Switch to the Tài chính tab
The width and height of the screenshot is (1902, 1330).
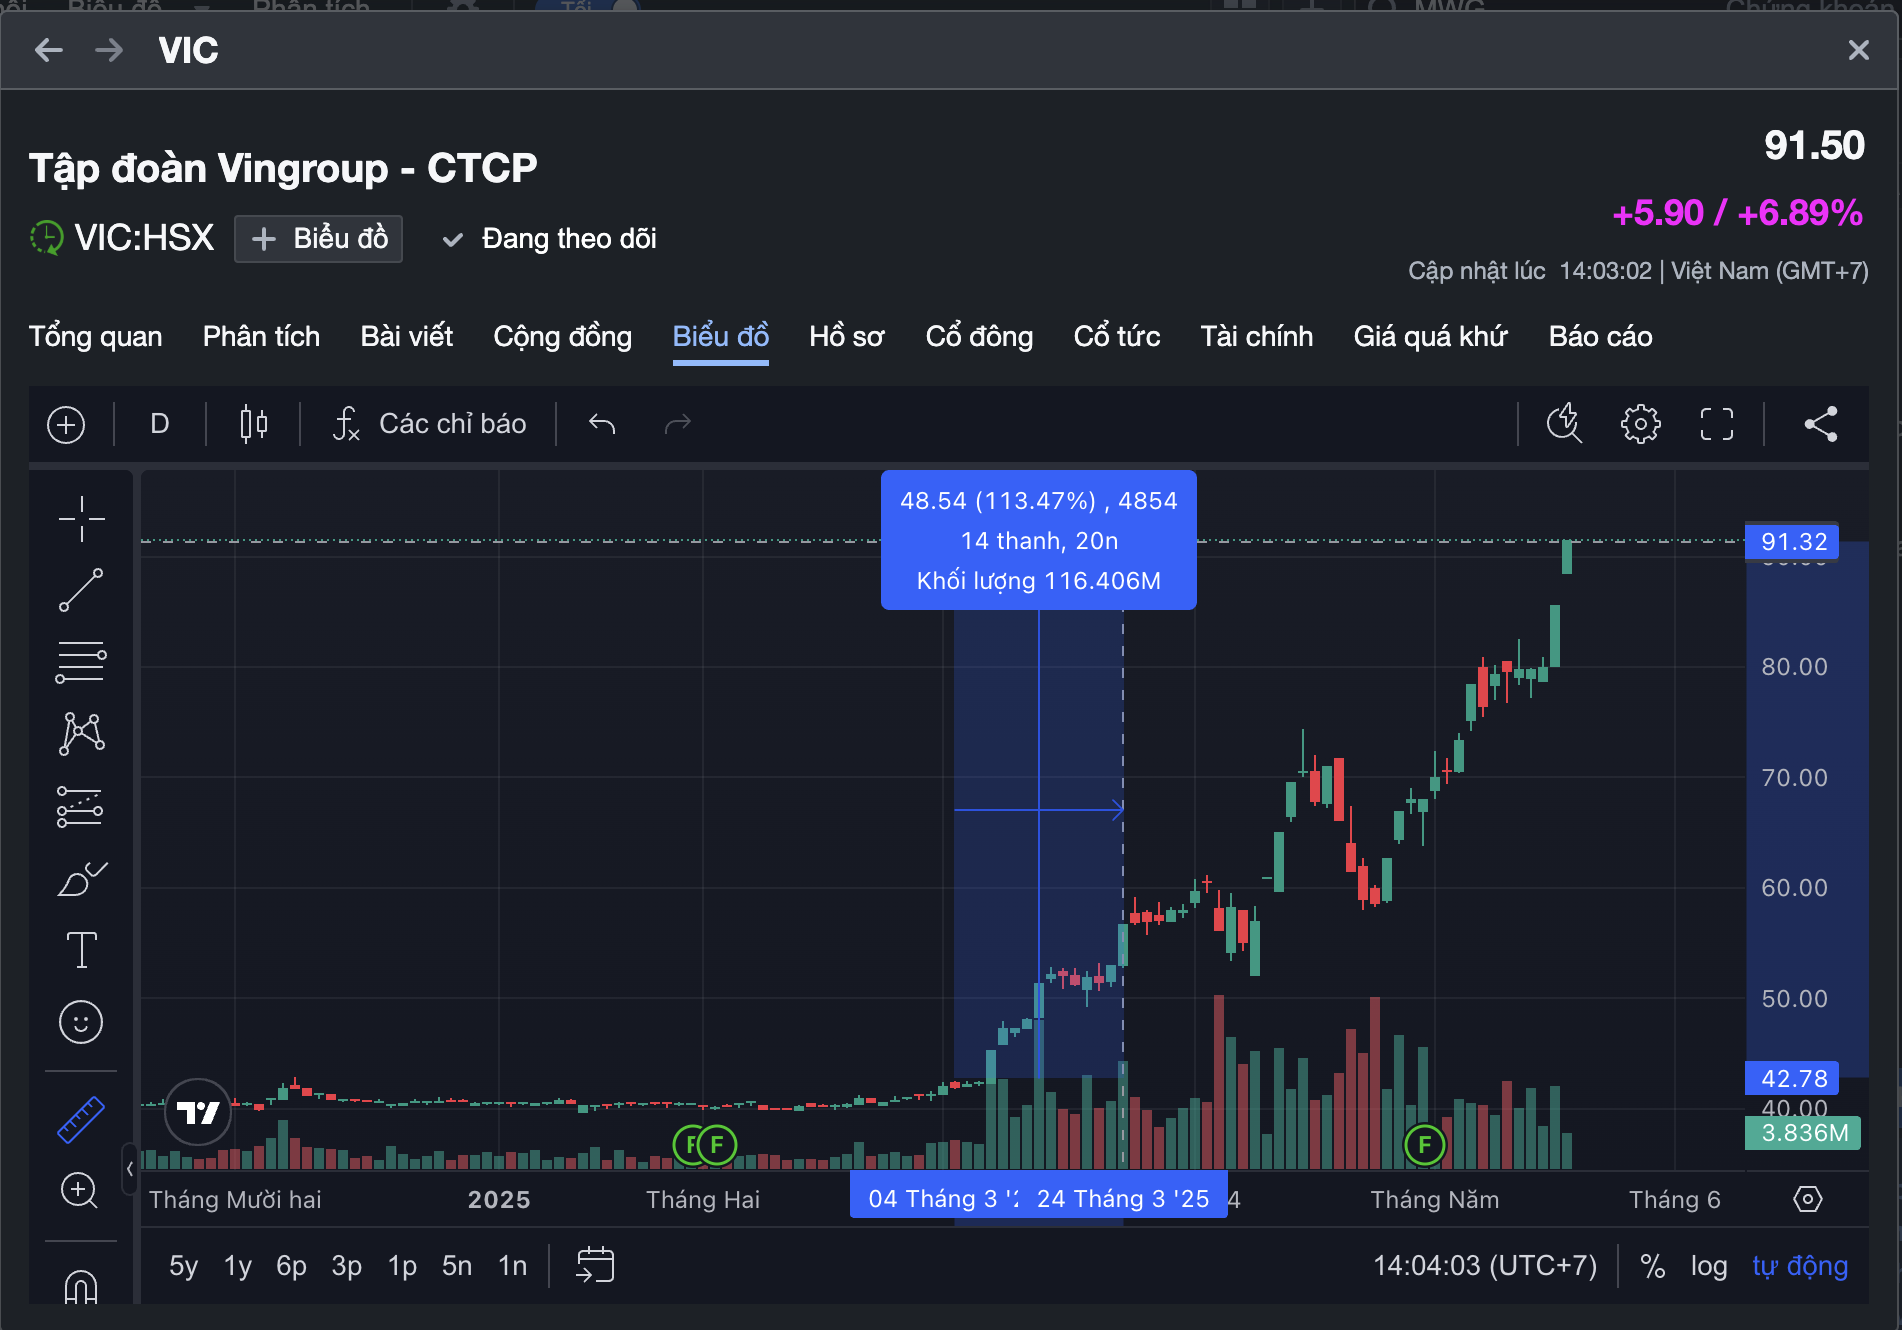coord(1256,337)
